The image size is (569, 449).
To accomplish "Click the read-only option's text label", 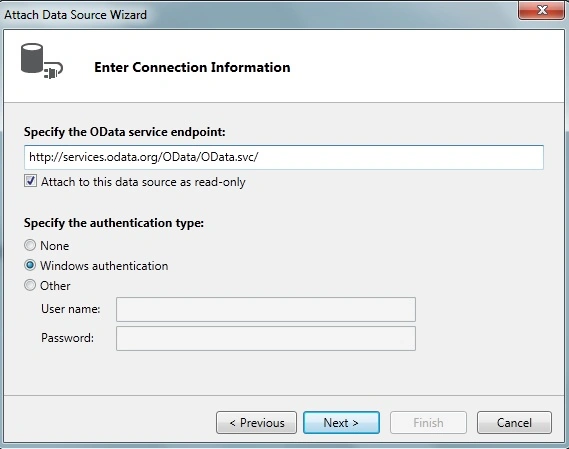I will tap(143, 182).
